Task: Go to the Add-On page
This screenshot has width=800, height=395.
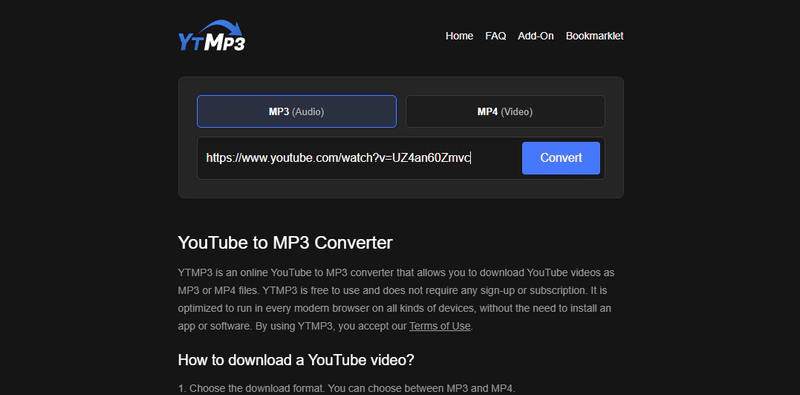Action: 536,36
